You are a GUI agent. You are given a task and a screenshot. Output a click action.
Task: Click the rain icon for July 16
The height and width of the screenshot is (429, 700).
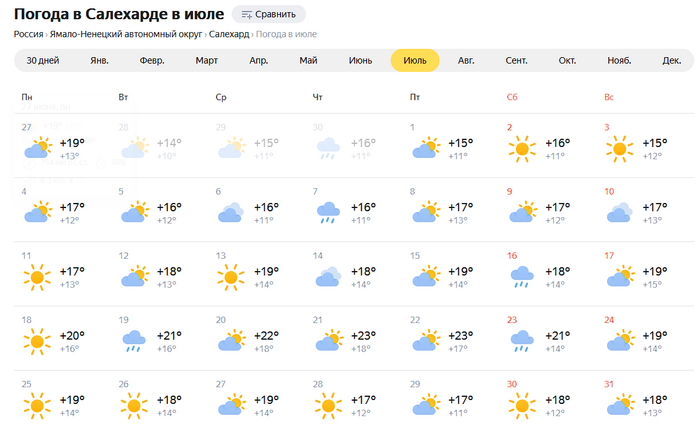520,277
